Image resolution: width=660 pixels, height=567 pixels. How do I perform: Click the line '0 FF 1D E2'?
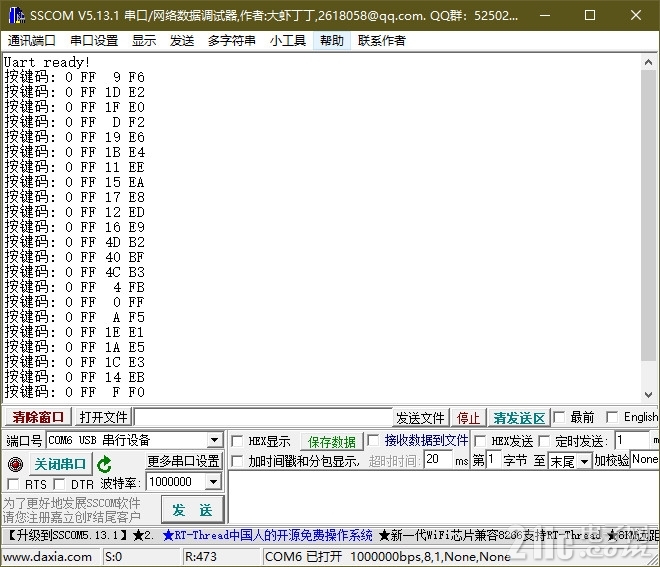pyautogui.click(x=75, y=92)
